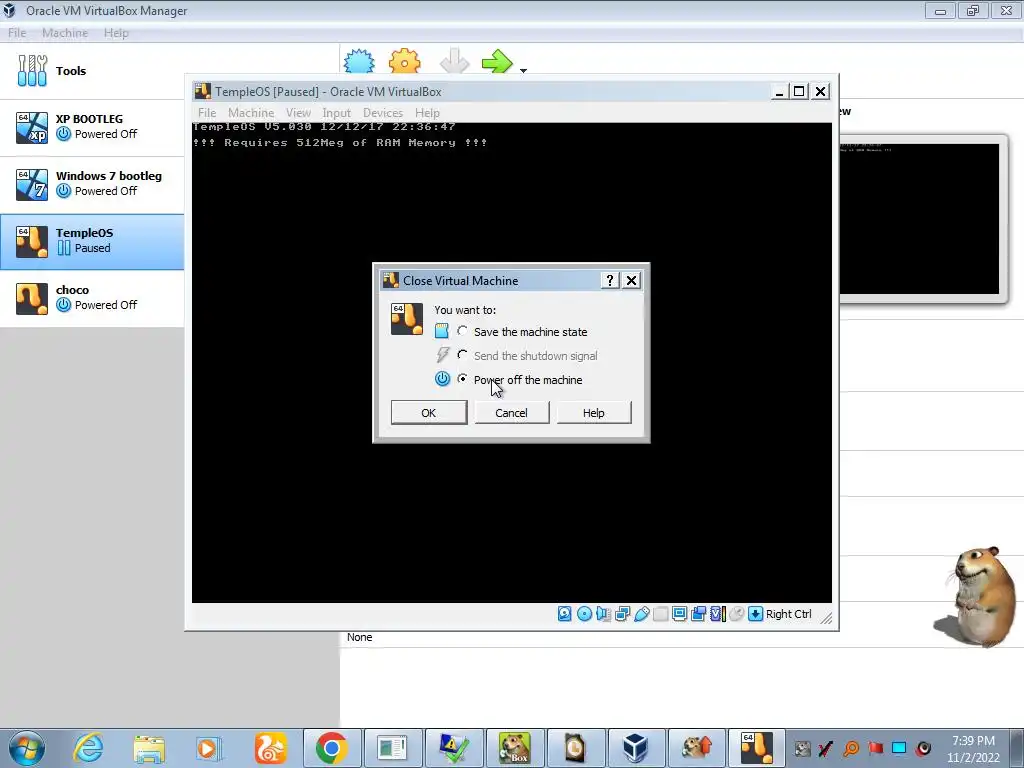Screen dimensions: 1024x768
Task: Select the XP BOOTLEG virtual machine
Action: (92, 127)
